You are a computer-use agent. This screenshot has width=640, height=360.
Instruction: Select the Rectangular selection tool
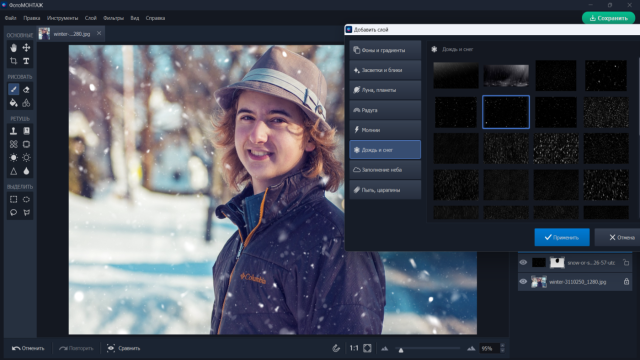(13, 199)
